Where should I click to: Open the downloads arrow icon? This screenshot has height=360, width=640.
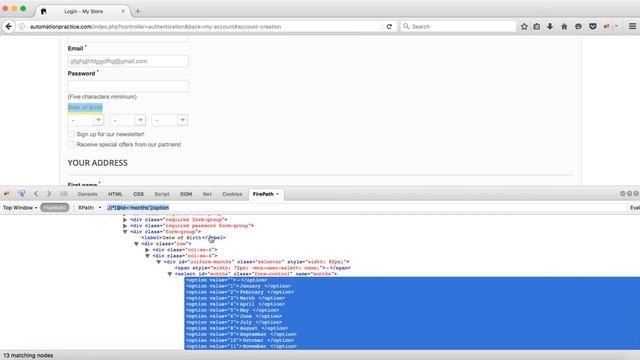pos(550,27)
